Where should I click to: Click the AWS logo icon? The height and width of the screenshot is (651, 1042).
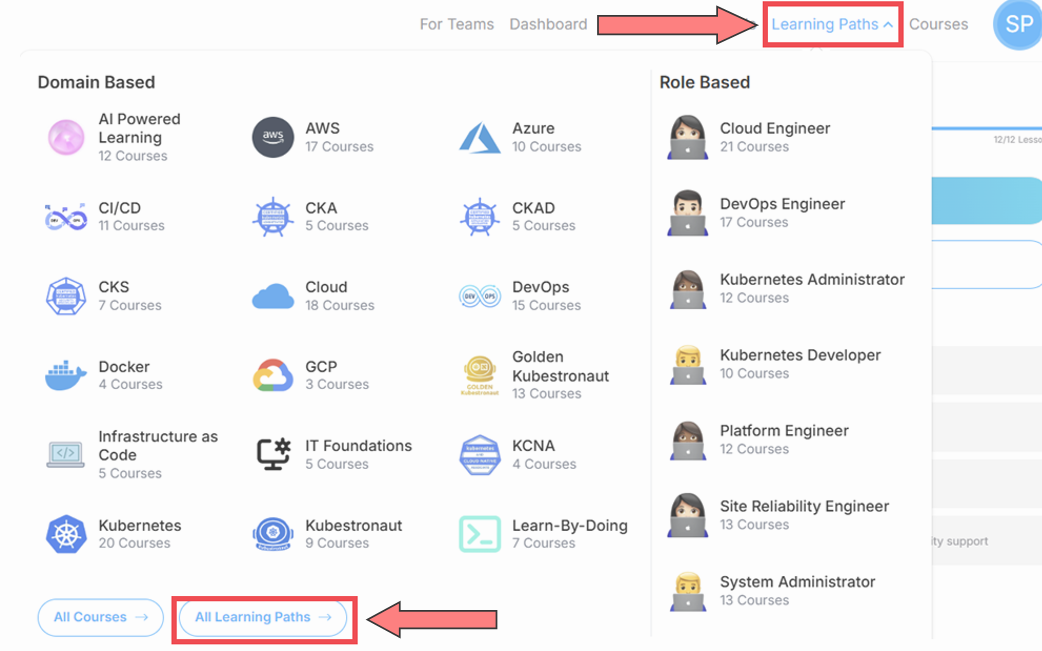pos(272,137)
